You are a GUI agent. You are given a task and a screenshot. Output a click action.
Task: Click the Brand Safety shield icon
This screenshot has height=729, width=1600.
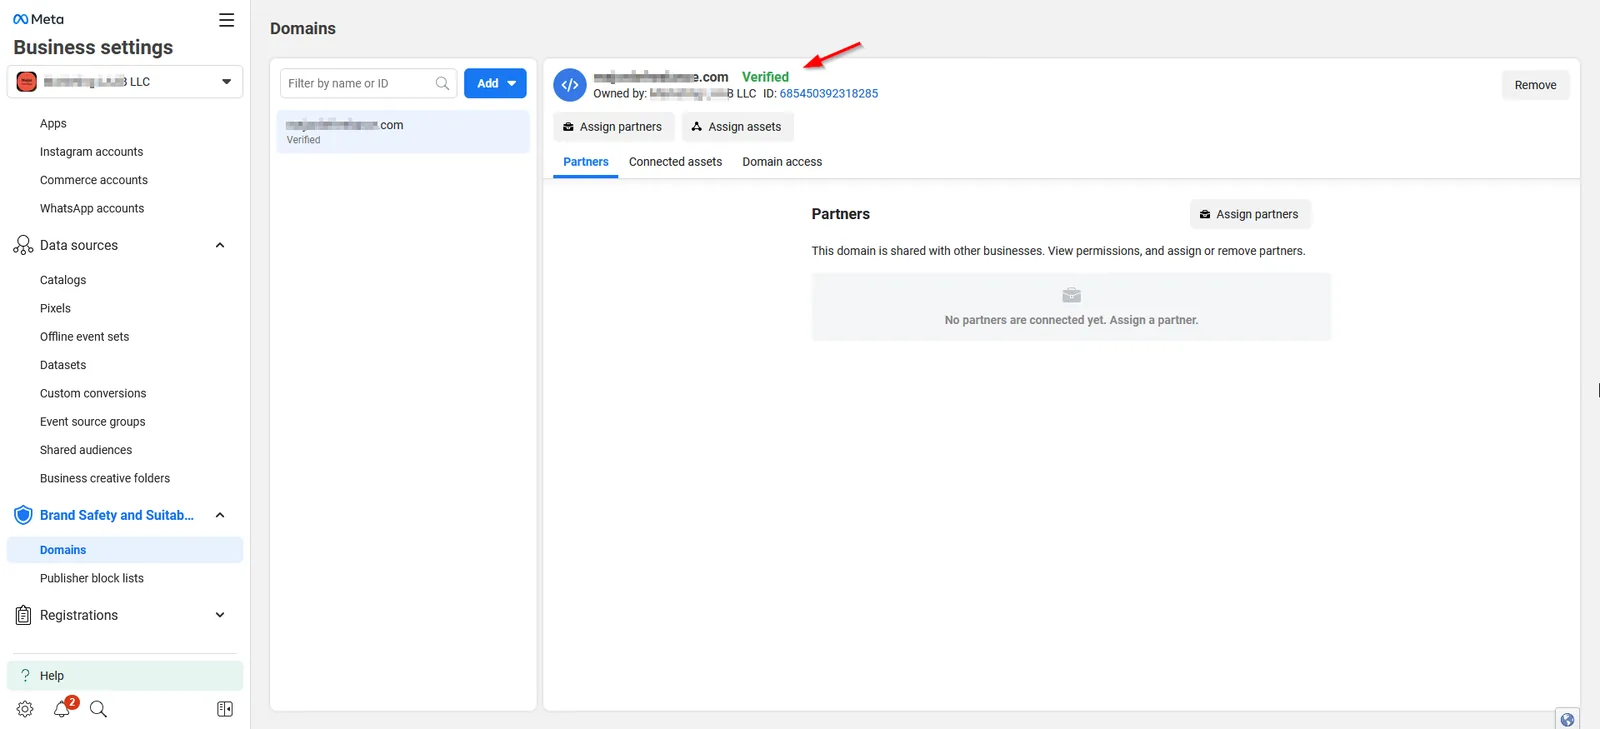[23, 515]
